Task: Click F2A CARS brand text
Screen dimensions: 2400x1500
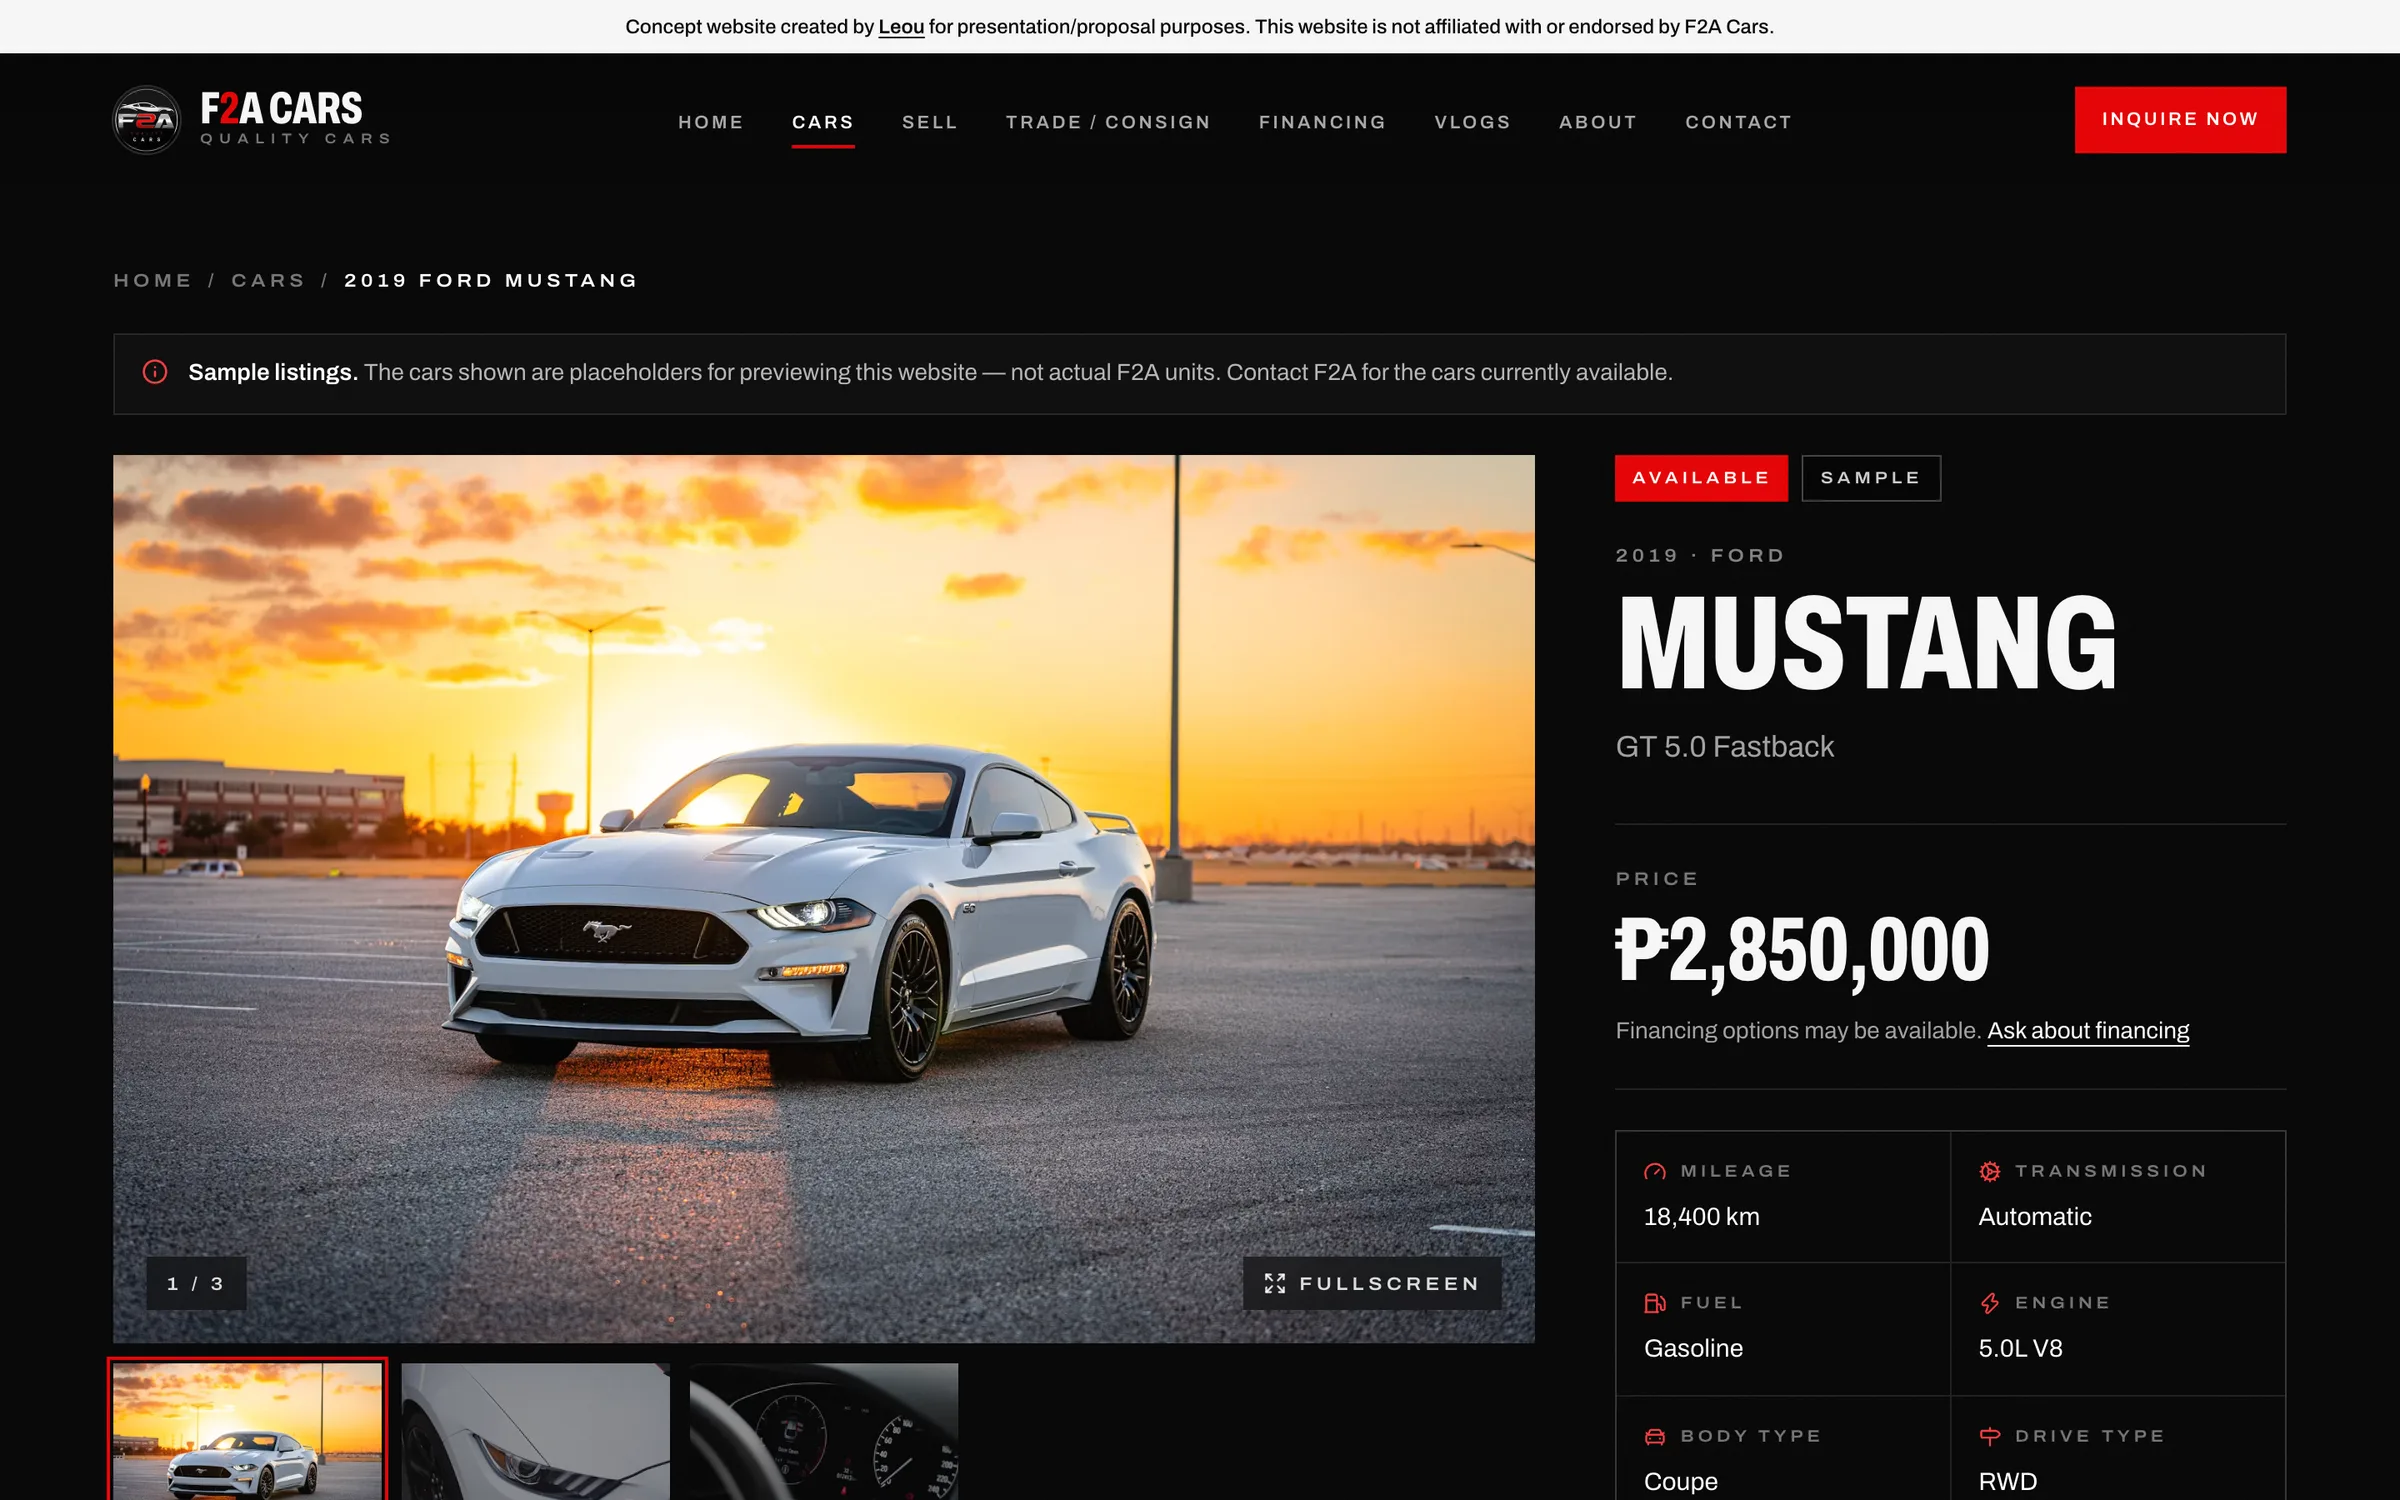Action: 282,108
